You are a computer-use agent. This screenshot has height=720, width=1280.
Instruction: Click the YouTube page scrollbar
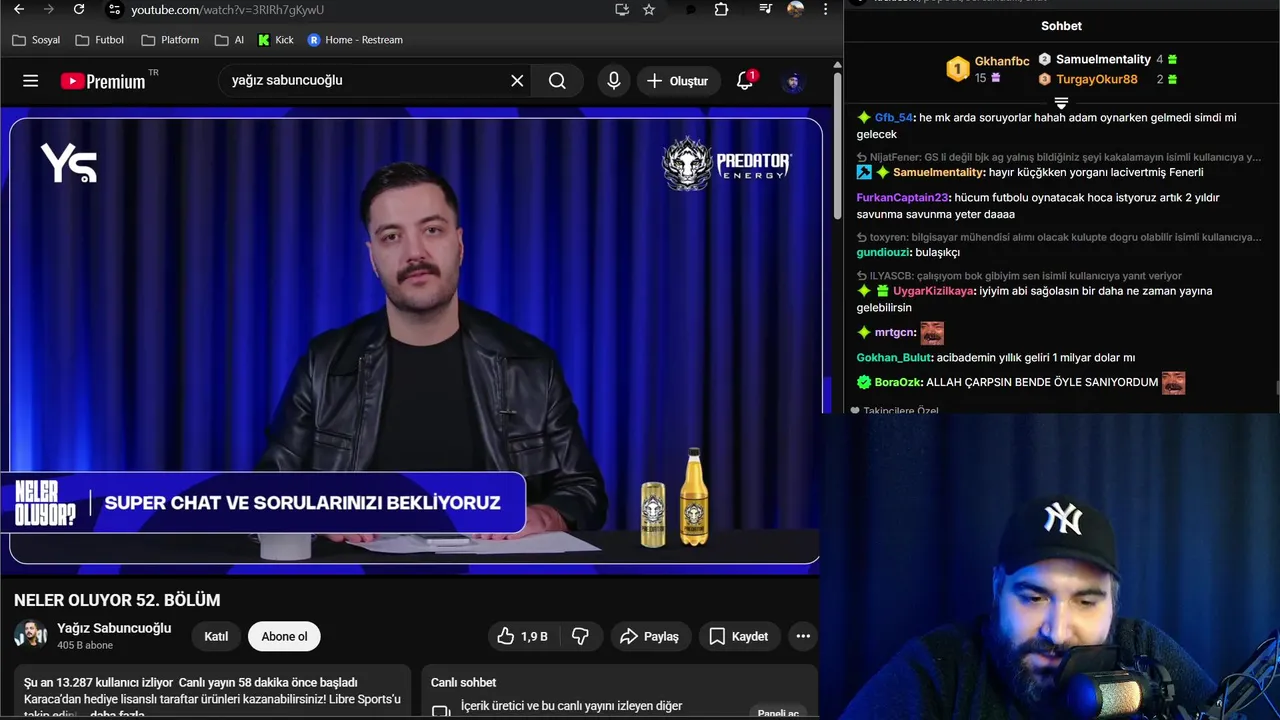[x=837, y=145]
